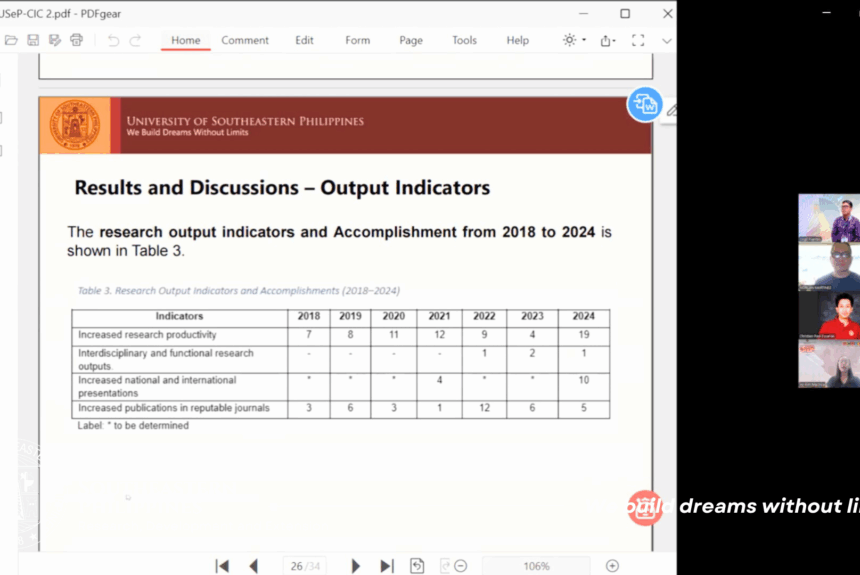Open the Form tab
The height and width of the screenshot is (575, 860).
358,40
